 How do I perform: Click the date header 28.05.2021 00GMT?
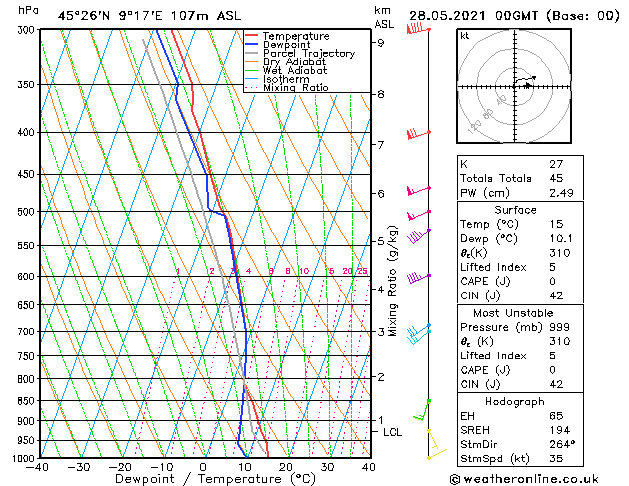pos(474,16)
